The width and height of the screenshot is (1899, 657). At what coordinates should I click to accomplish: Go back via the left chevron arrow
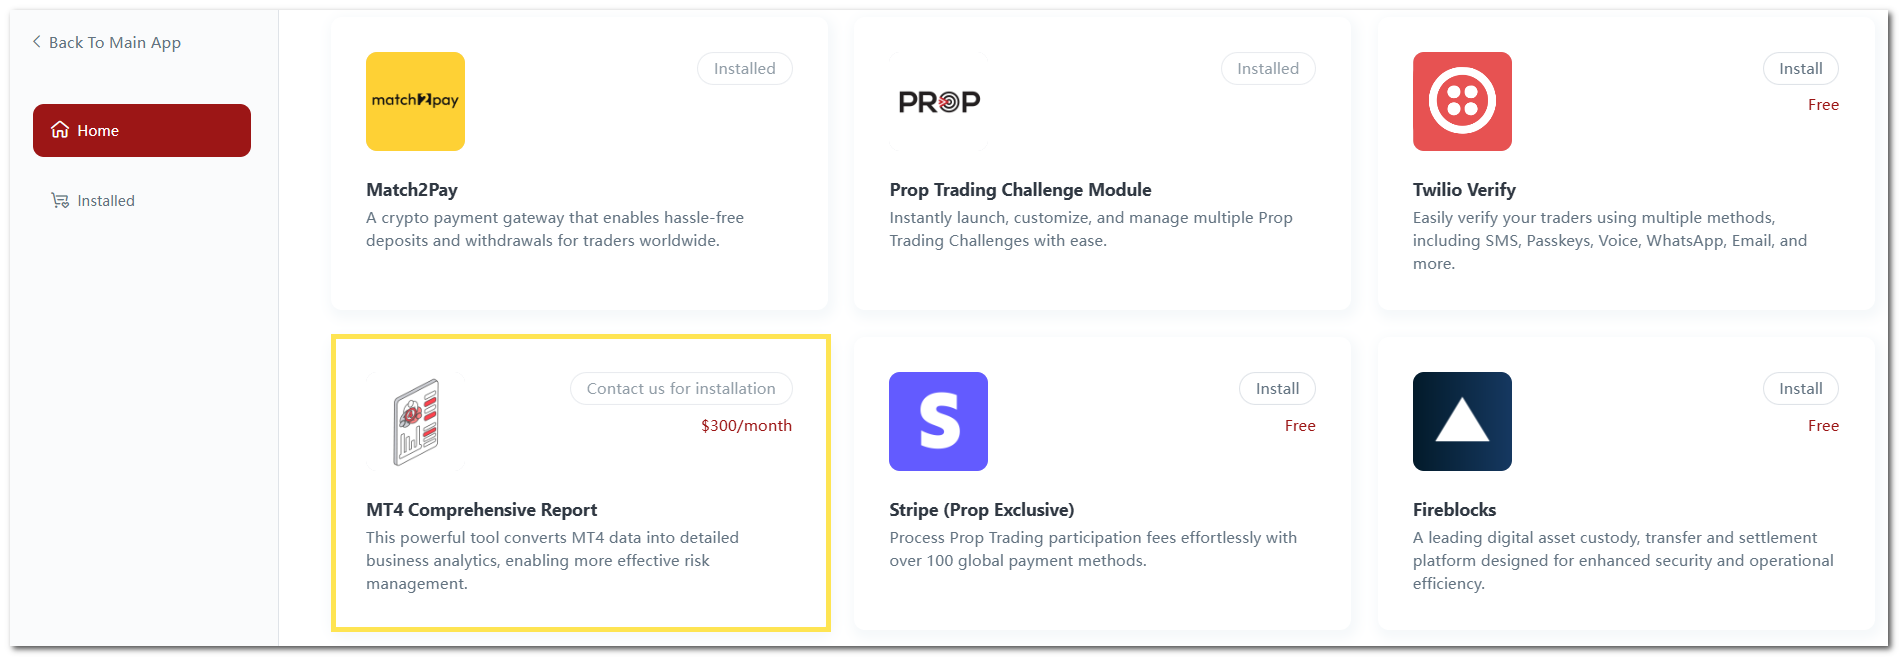(x=37, y=42)
